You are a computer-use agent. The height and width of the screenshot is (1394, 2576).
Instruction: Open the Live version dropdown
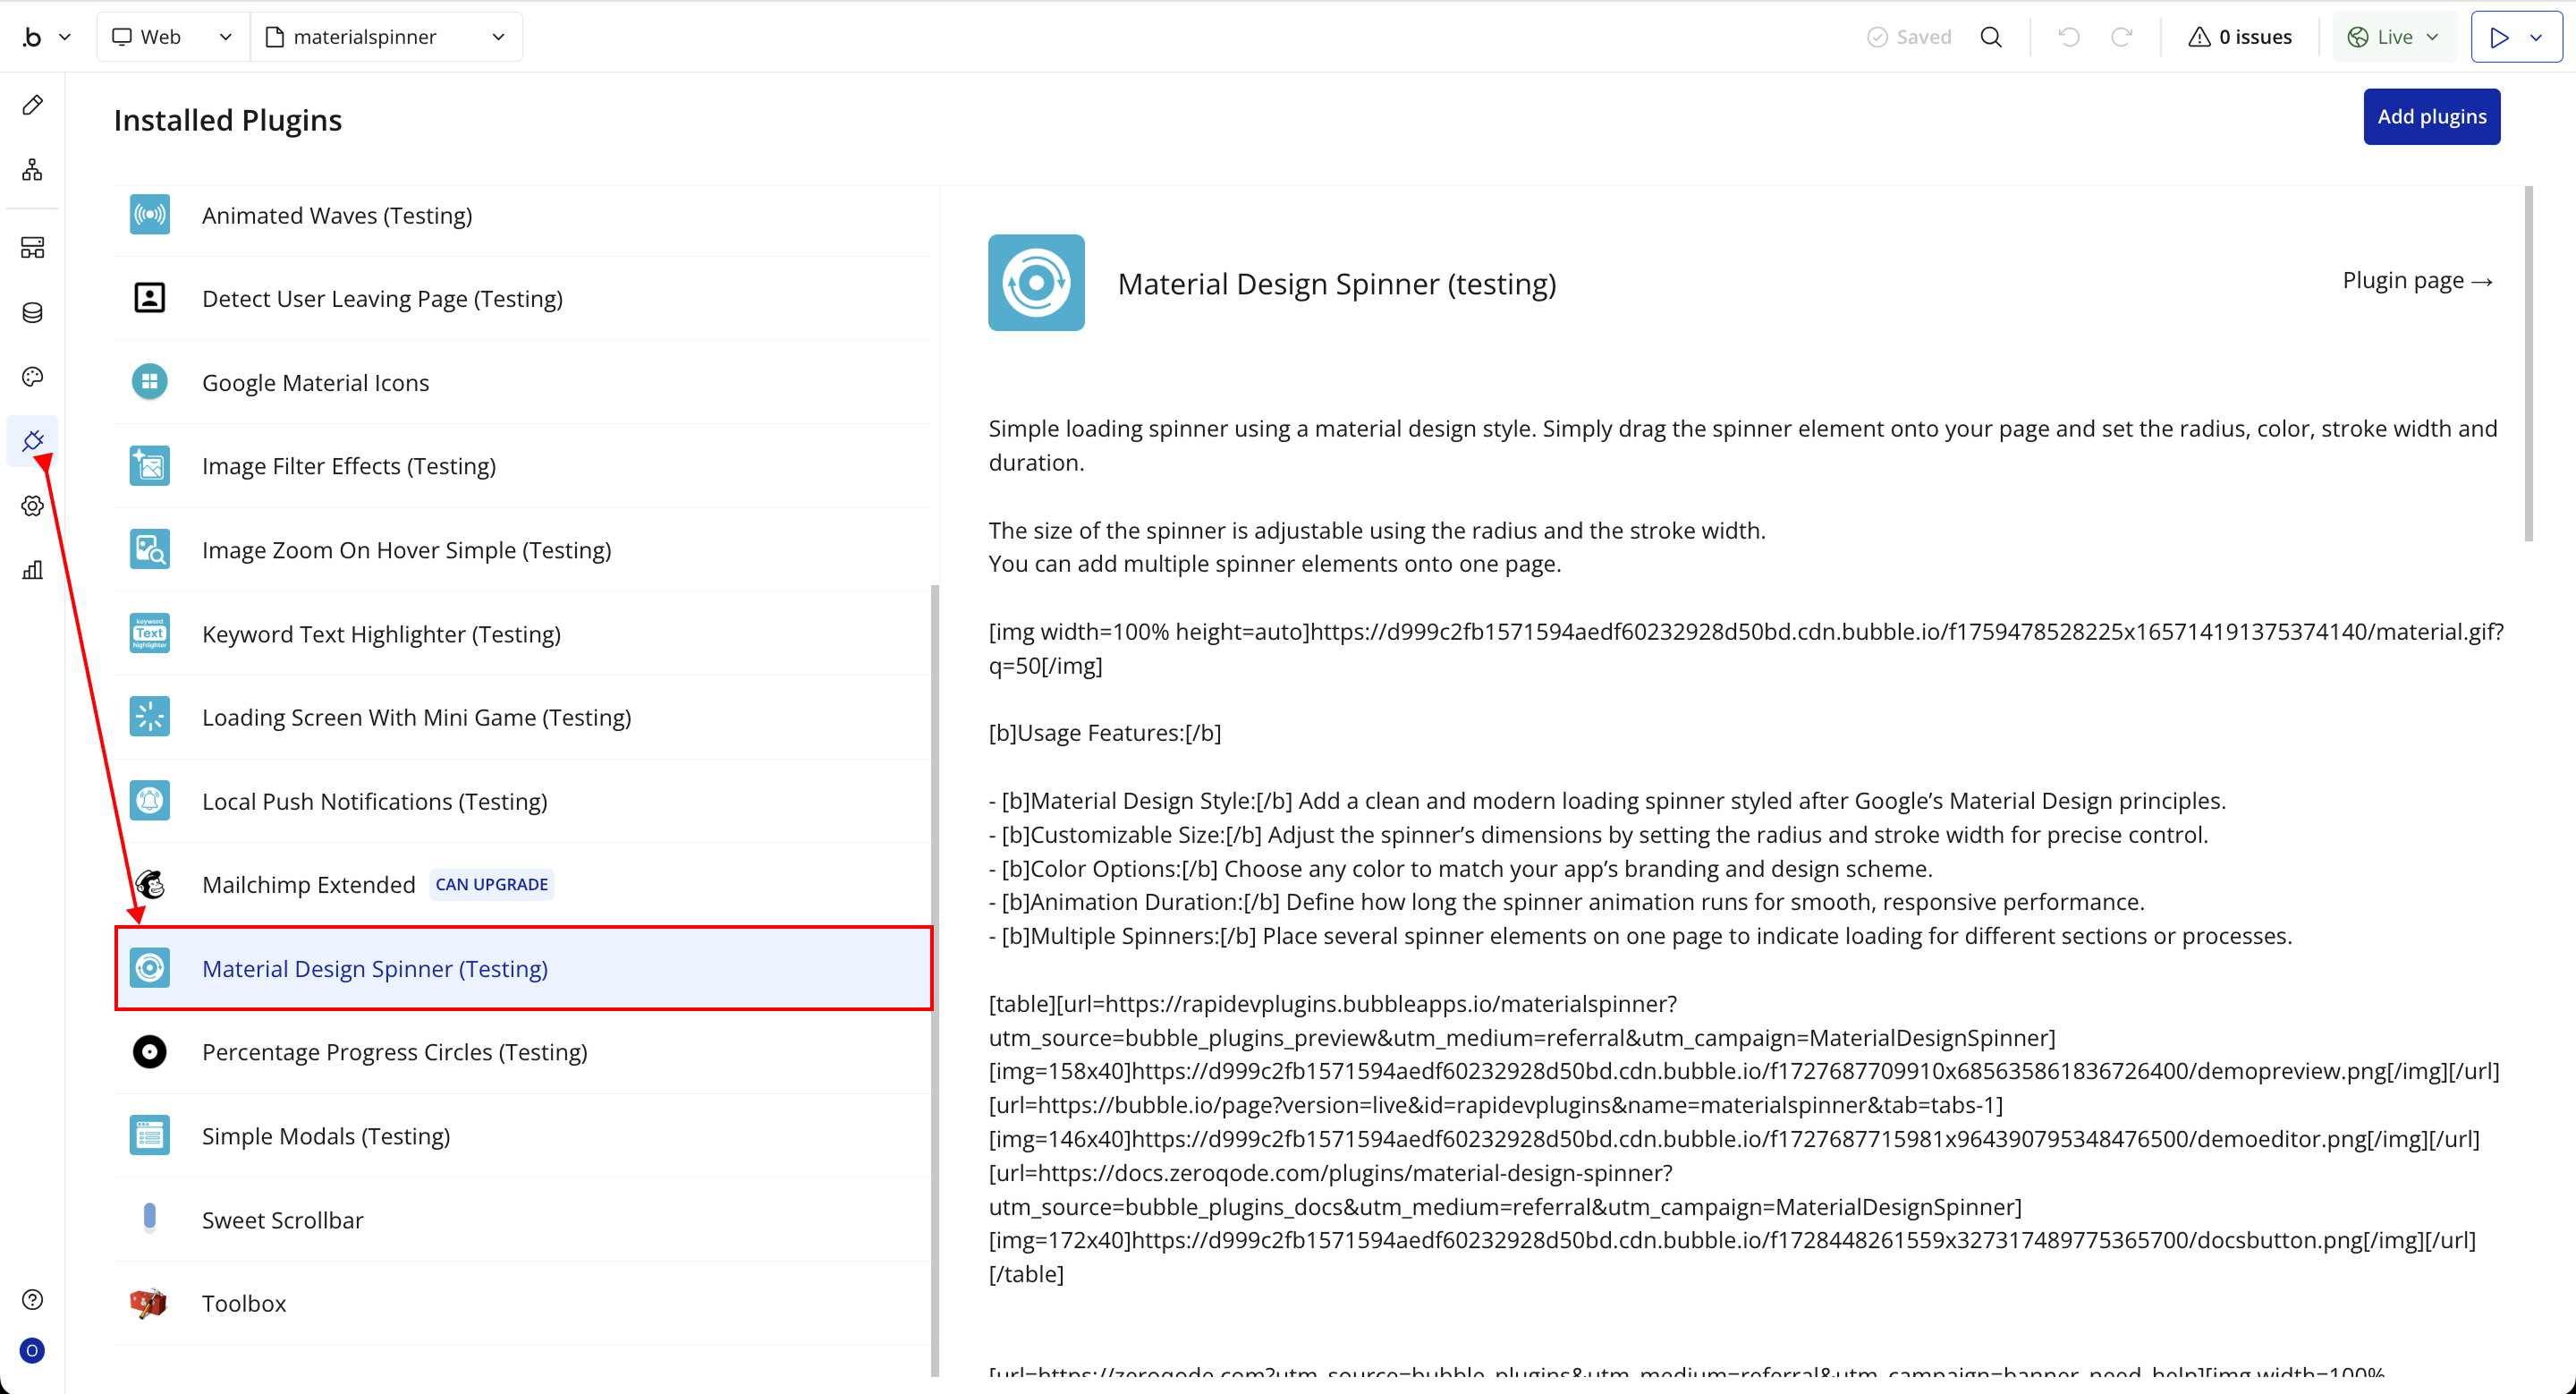(x=2393, y=37)
